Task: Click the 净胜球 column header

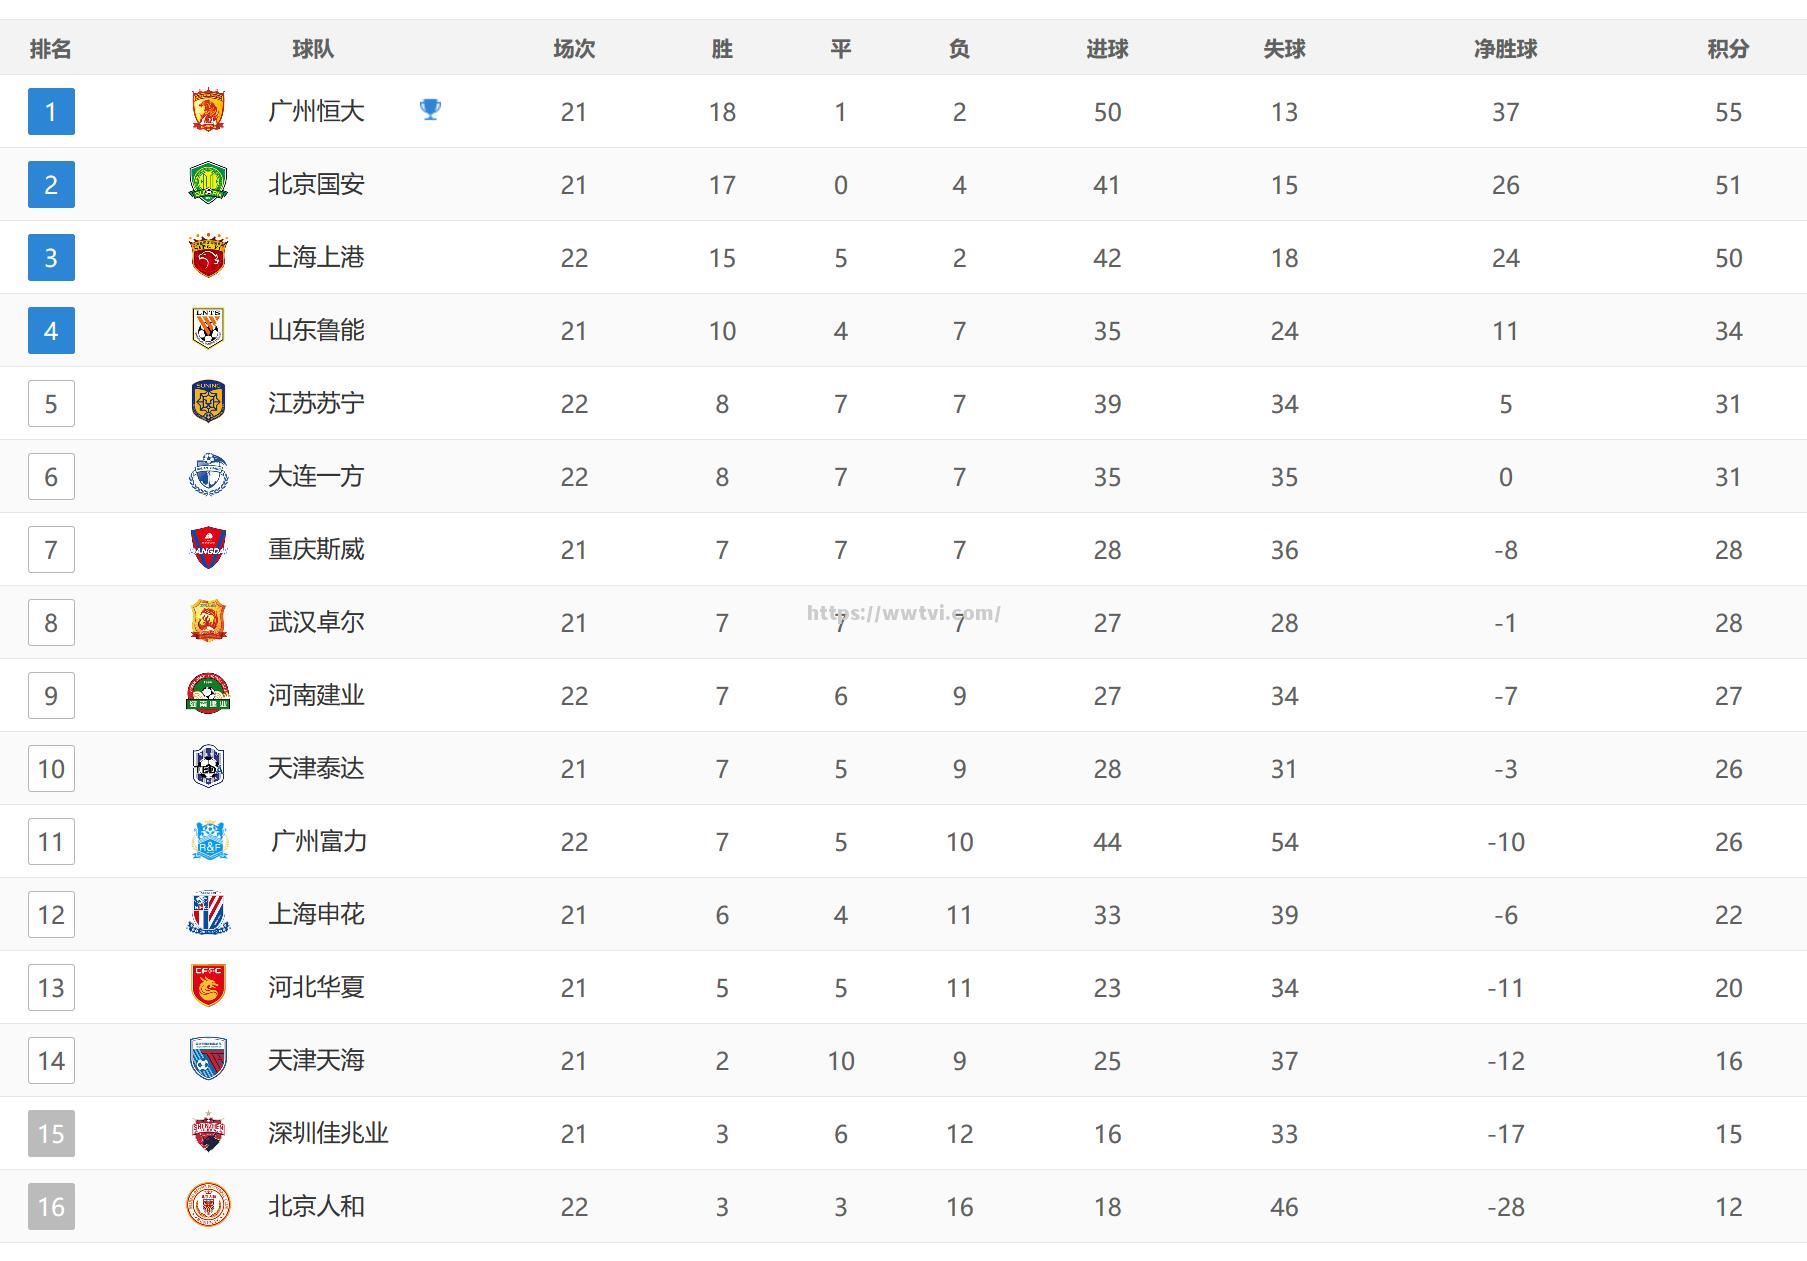Action: pyautogui.click(x=1505, y=49)
